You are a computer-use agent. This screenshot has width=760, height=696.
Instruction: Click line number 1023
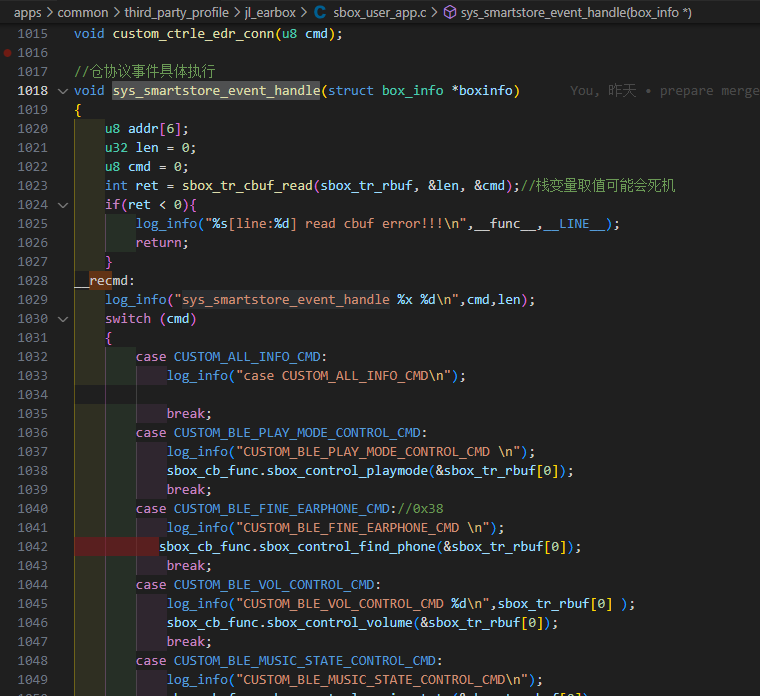point(32,186)
